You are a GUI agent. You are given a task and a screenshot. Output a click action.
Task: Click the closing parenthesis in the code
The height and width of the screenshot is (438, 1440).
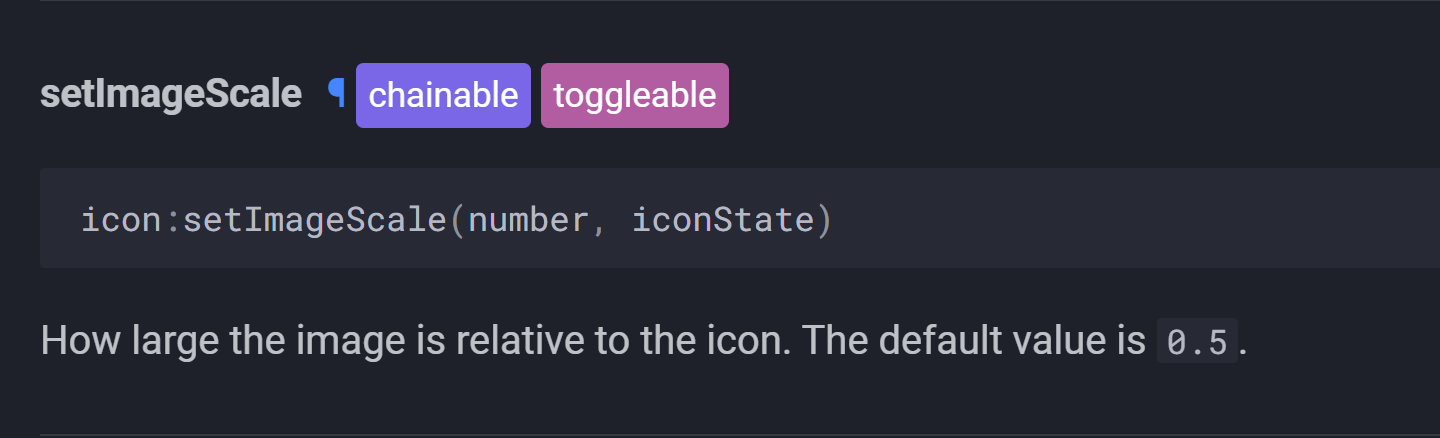pyautogui.click(x=824, y=220)
